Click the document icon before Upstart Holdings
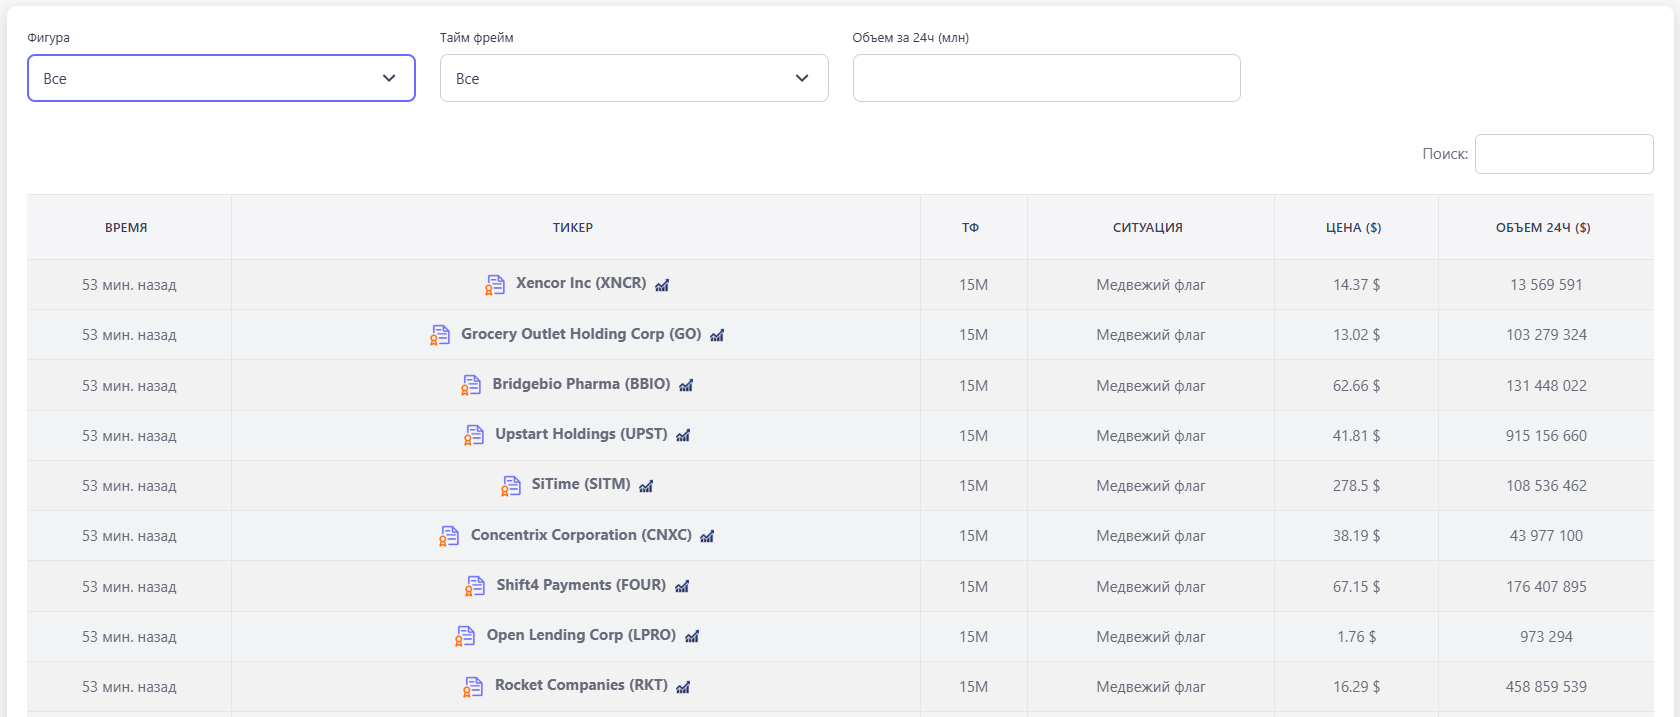The width and height of the screenshot is (1680, 717). 474,435
